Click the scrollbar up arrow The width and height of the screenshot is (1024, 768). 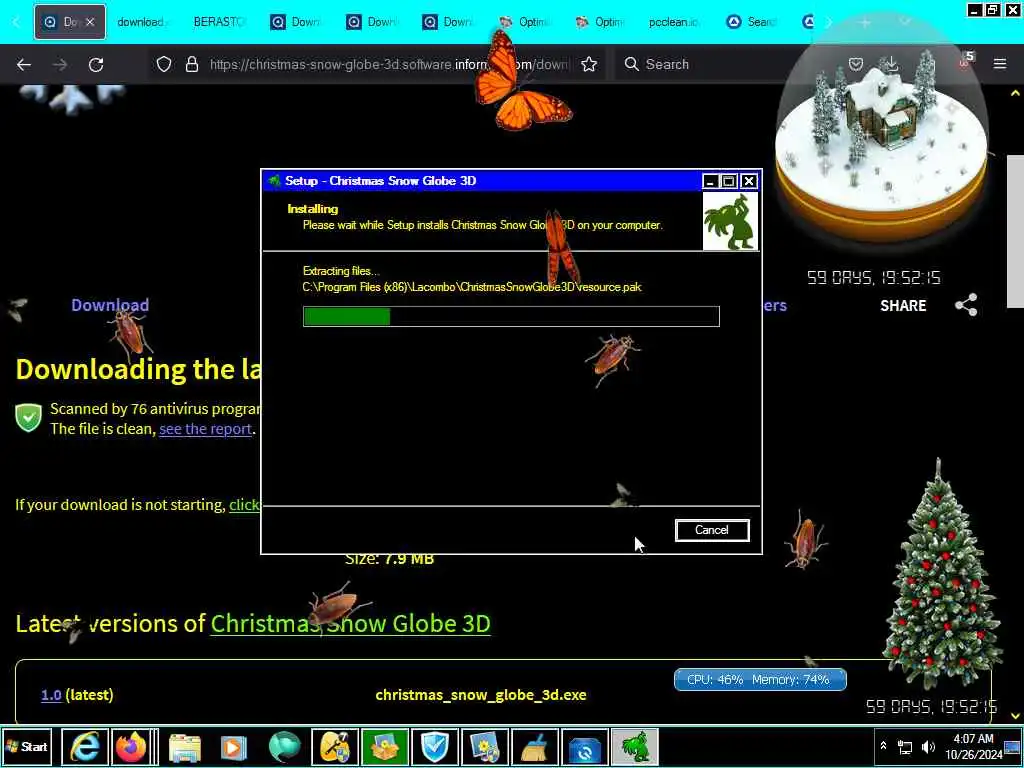1016,93
